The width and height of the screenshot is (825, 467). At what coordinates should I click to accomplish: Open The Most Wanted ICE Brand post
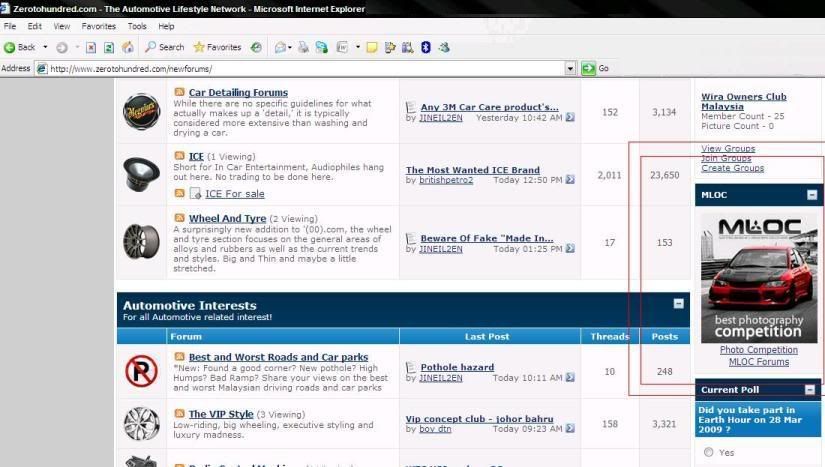pos(472,170)
